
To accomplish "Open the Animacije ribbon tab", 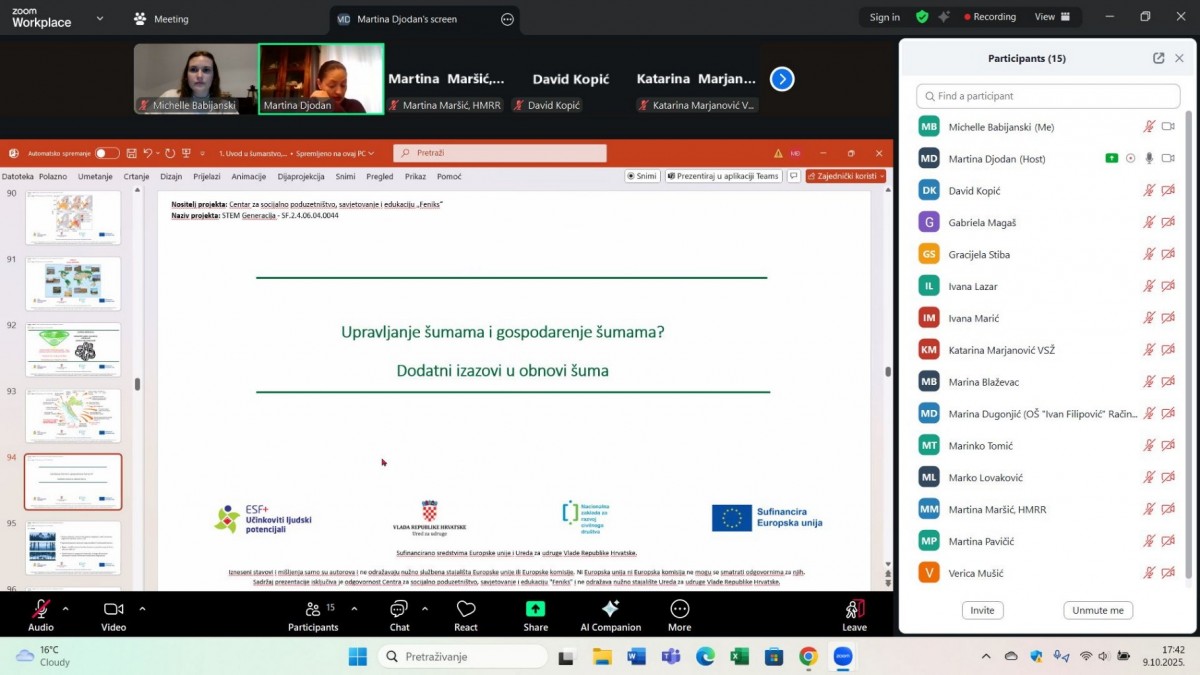I will point(248,176).
